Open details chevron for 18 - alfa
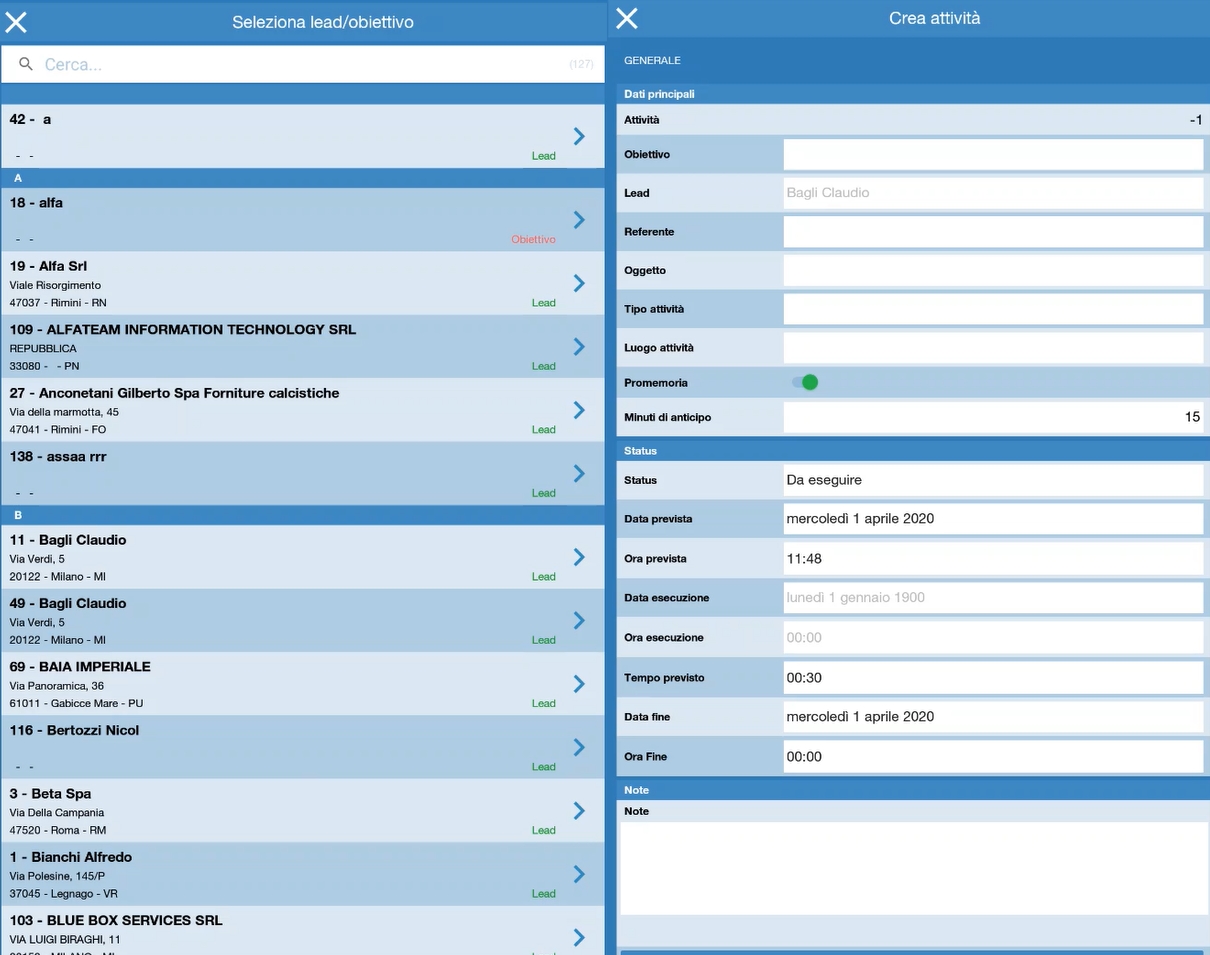This screenshot has width=1210, height=955. click(579, 219)
